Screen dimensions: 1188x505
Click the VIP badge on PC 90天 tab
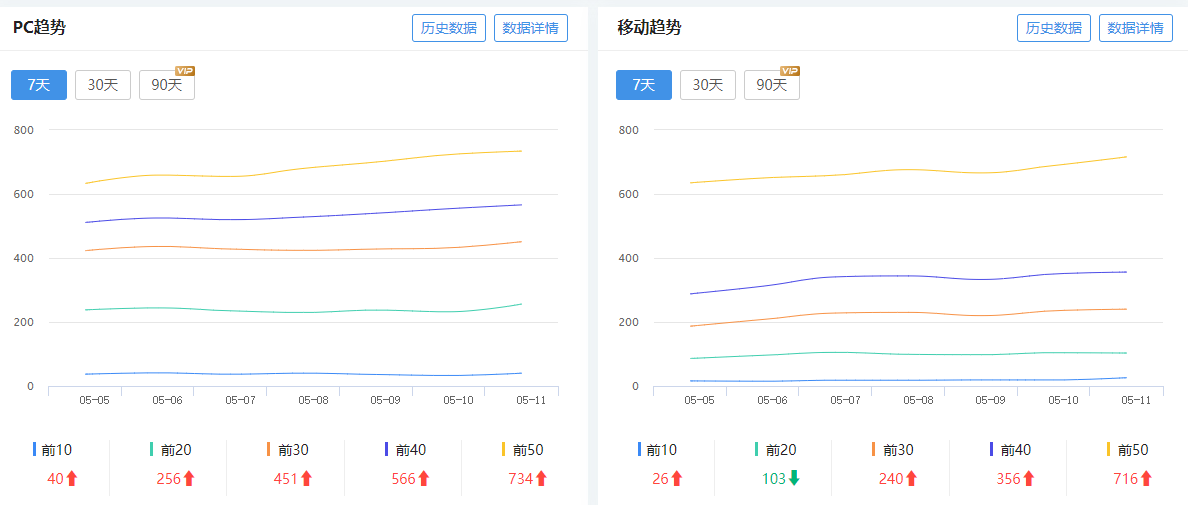[x=185, y=71]
